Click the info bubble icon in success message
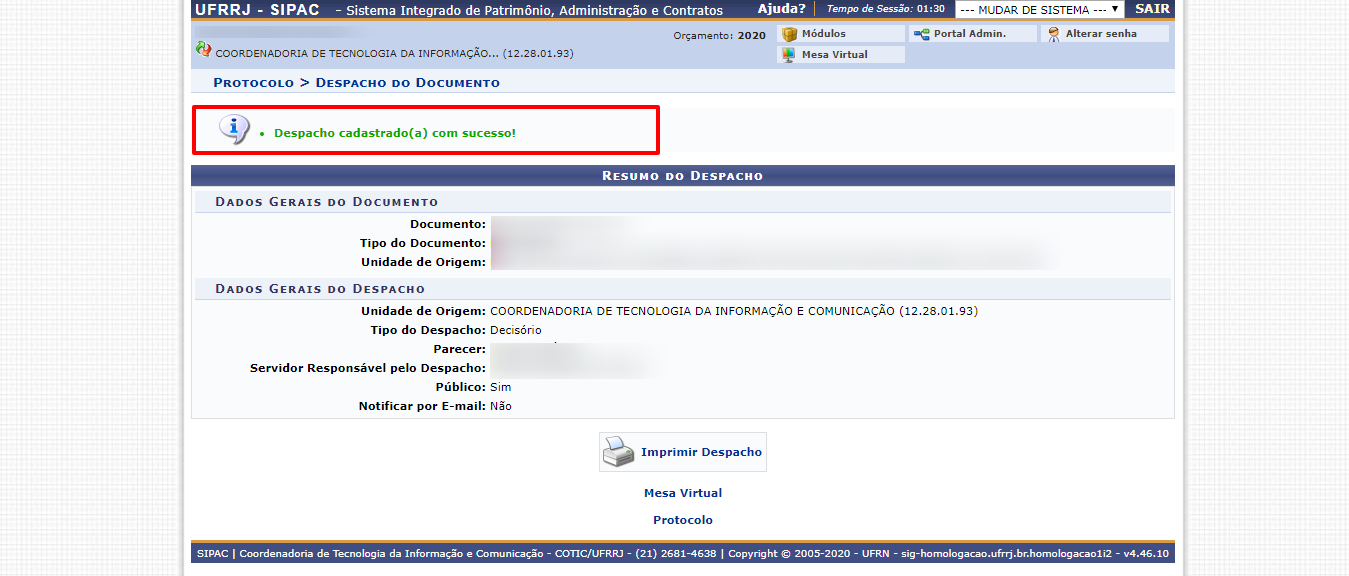Viewport: 1349px width, 576px height. (x=233, y=130)
